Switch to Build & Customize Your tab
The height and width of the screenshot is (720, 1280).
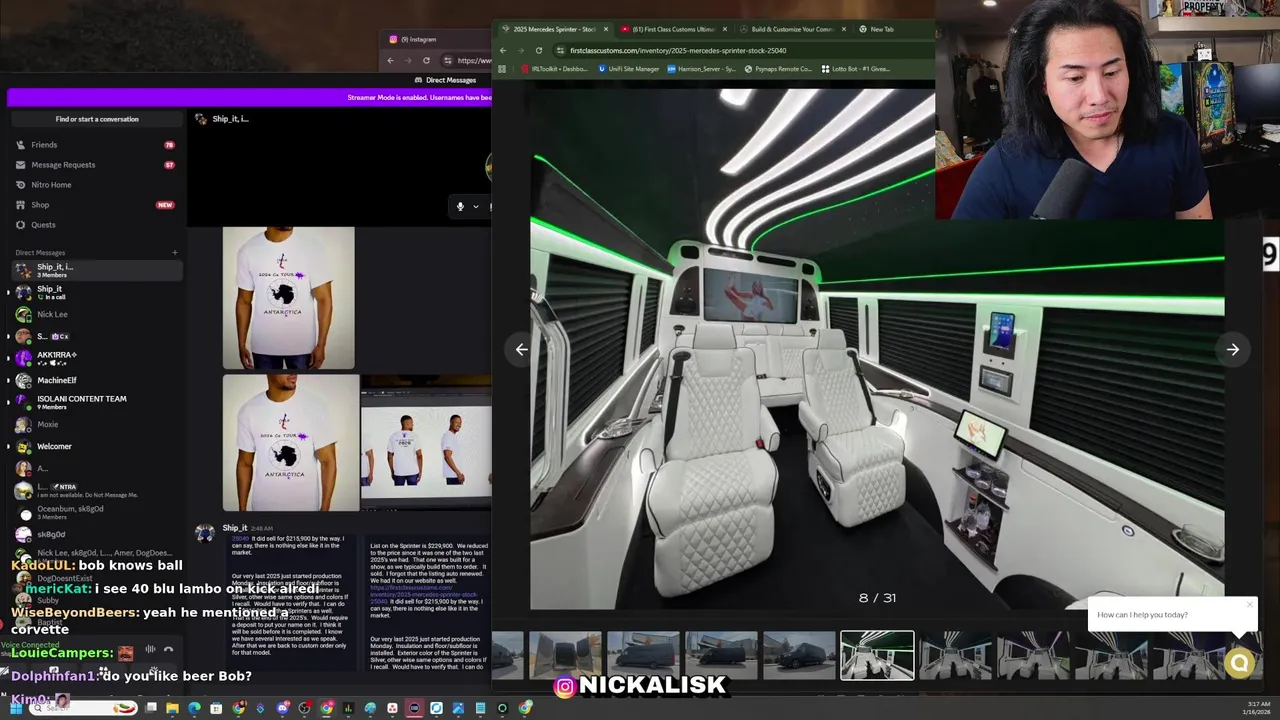click(x=792, y=29)
